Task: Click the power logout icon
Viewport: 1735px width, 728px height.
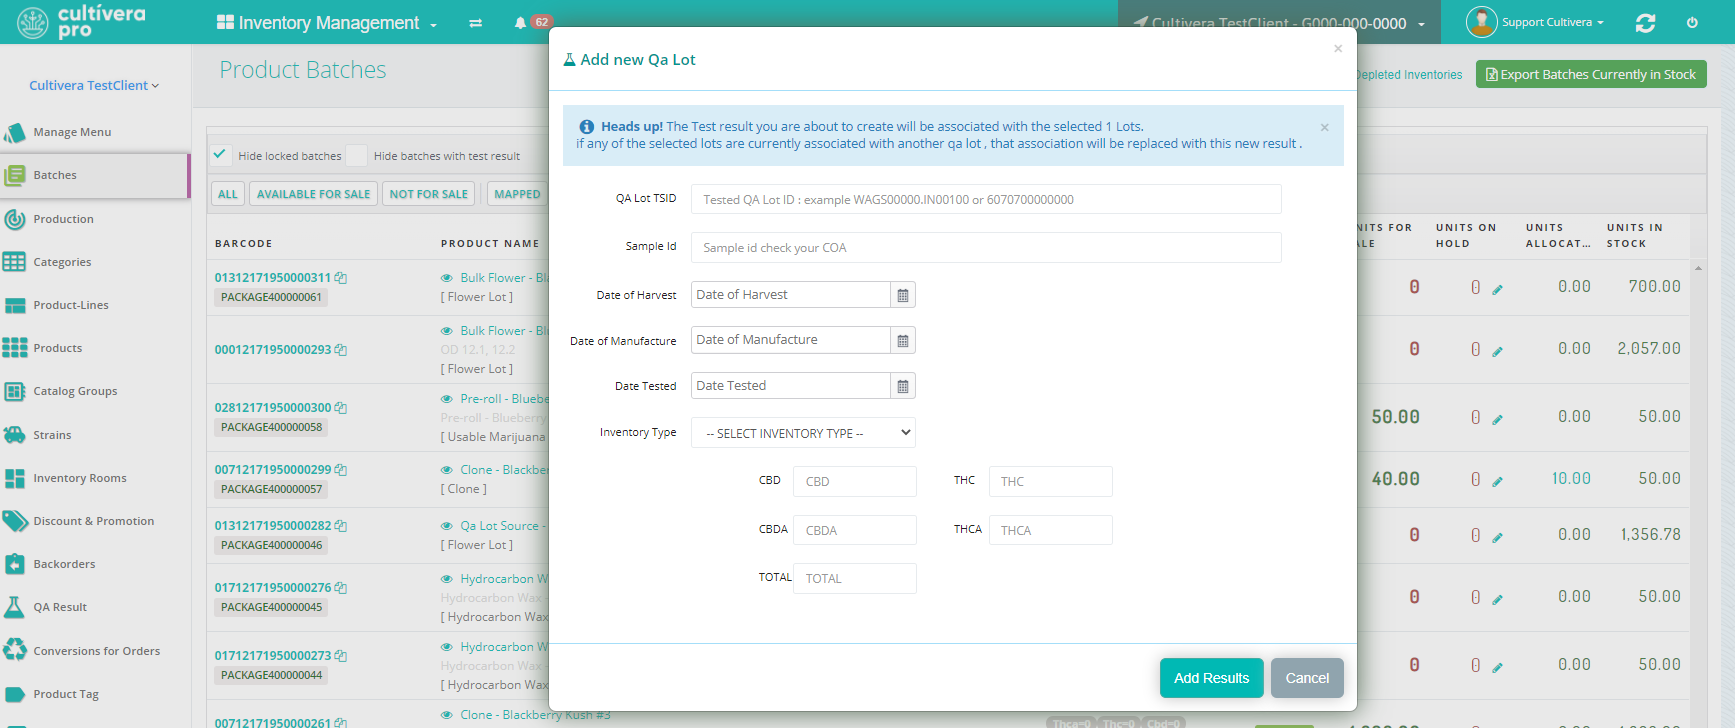Action: click(1692, 23)
